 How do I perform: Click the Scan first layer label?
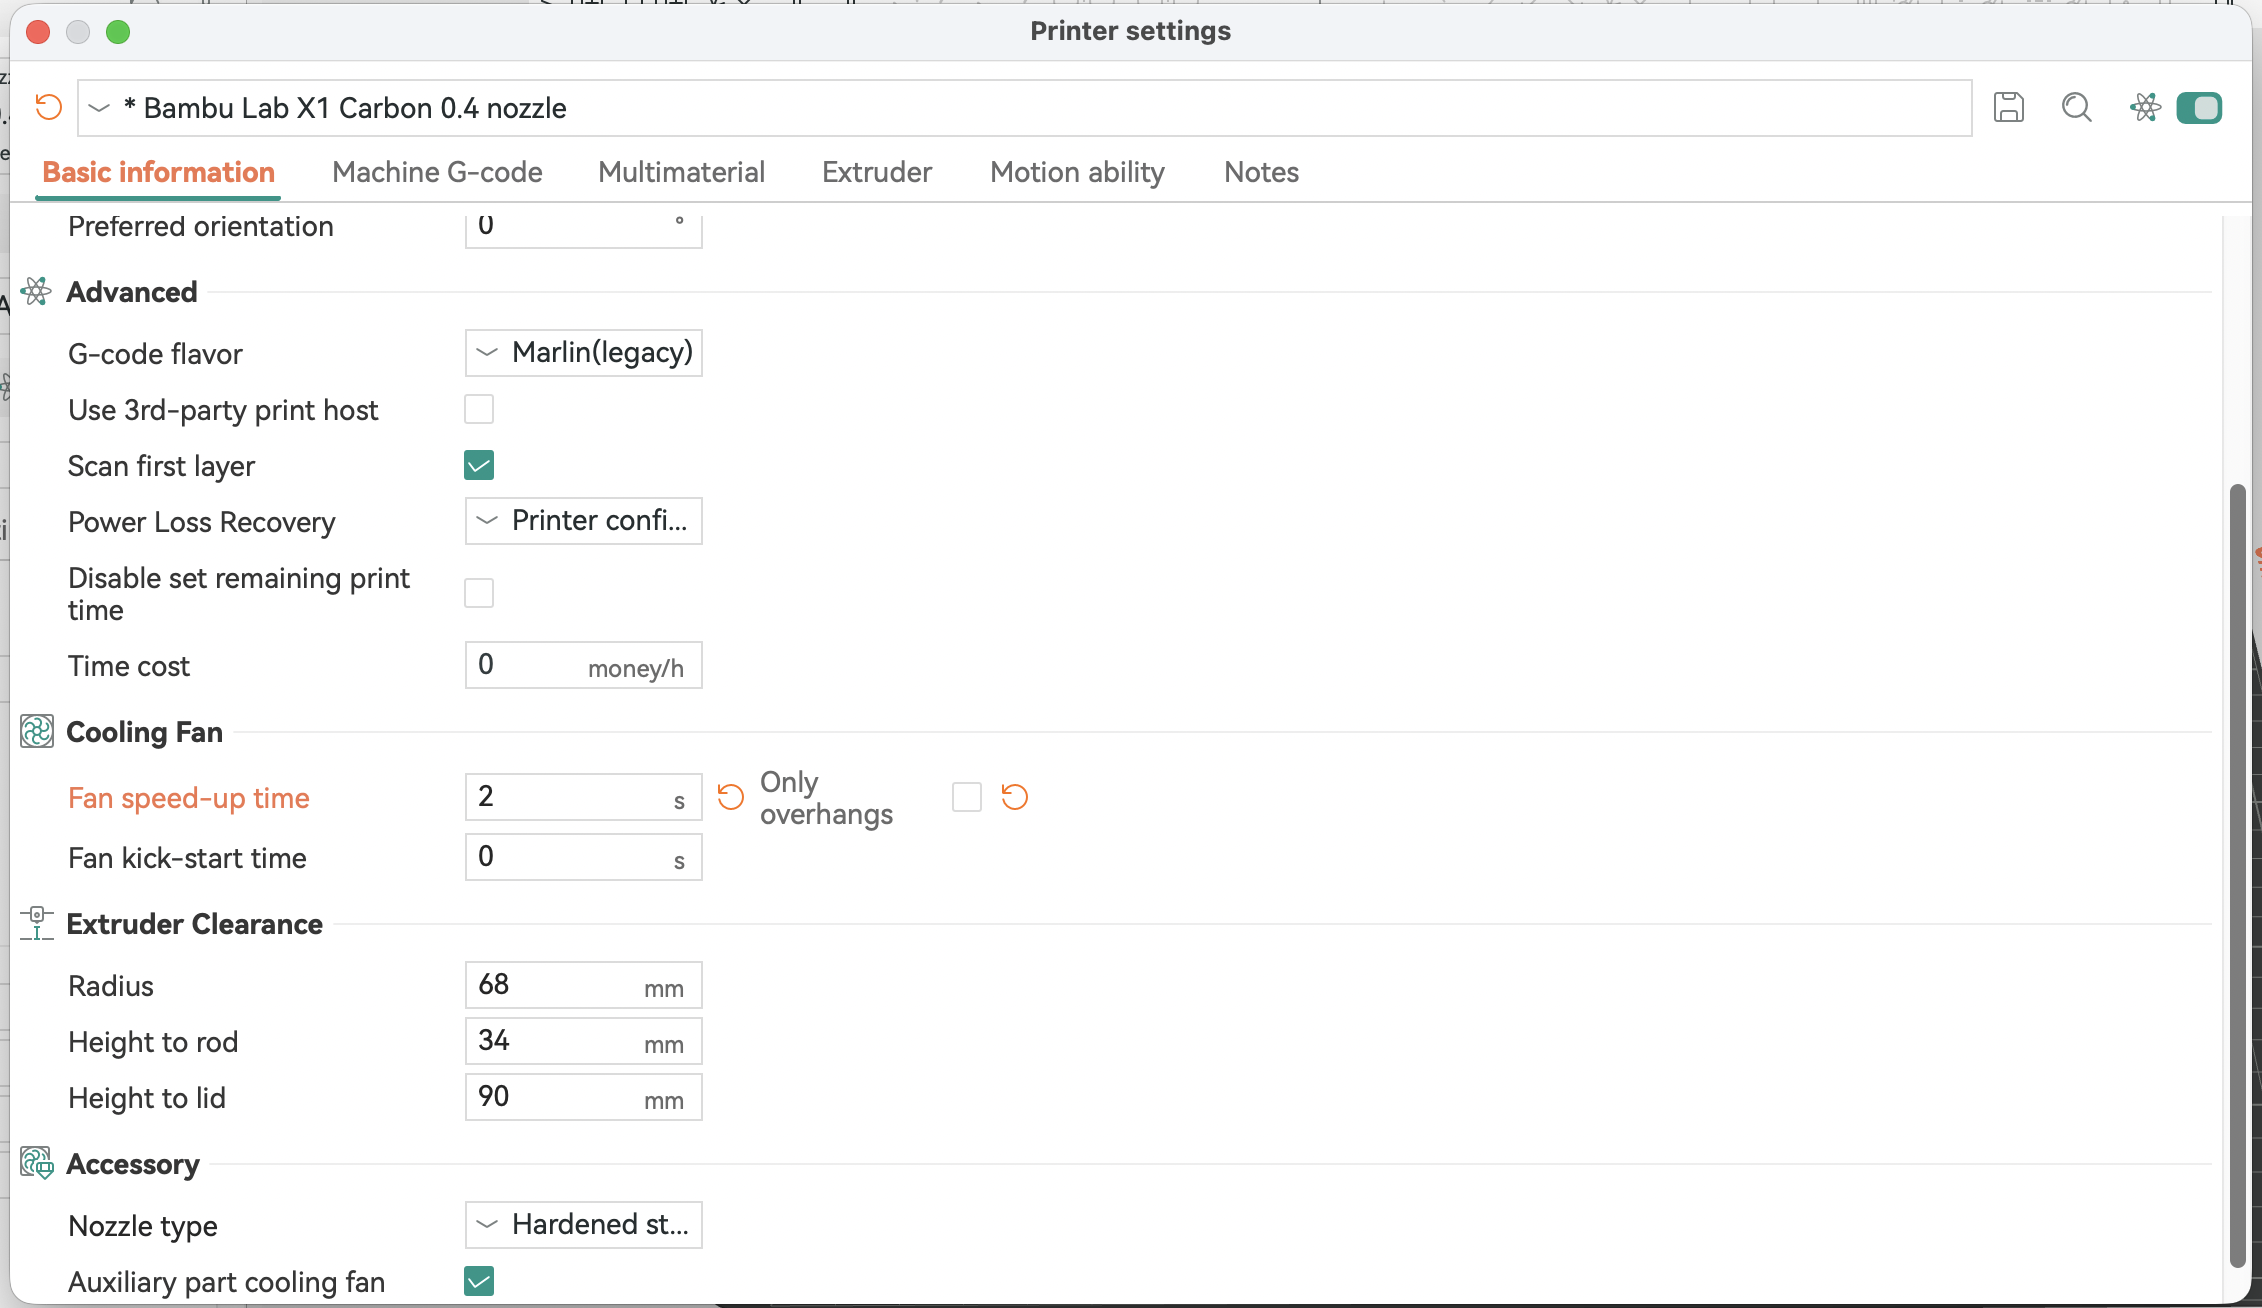pos(161,466)
